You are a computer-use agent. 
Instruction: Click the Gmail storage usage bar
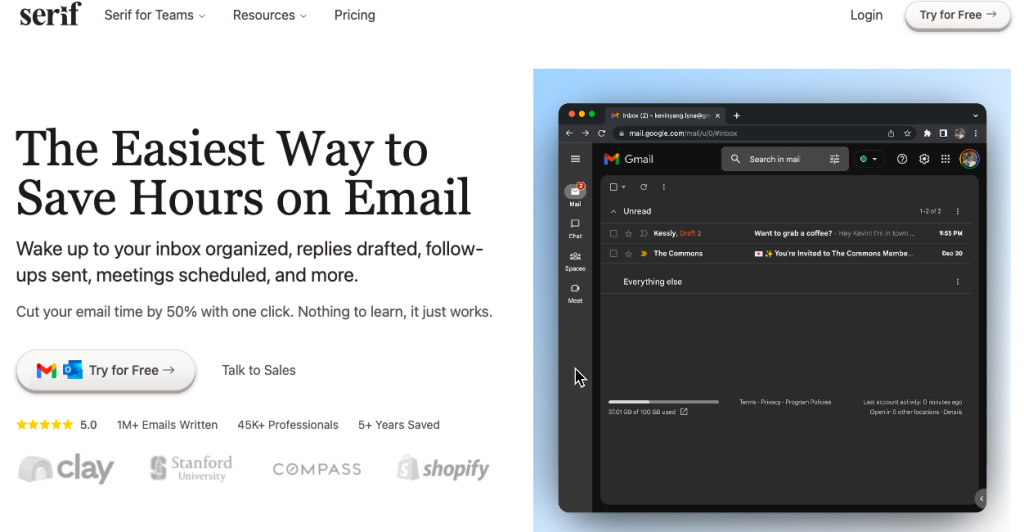point(664,402)
